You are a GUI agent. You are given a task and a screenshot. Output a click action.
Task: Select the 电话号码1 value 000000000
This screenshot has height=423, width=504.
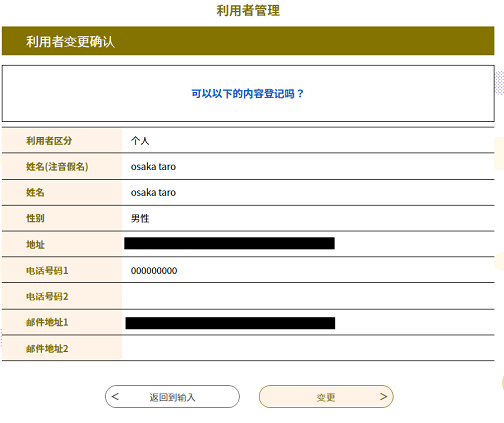point(154,271)
